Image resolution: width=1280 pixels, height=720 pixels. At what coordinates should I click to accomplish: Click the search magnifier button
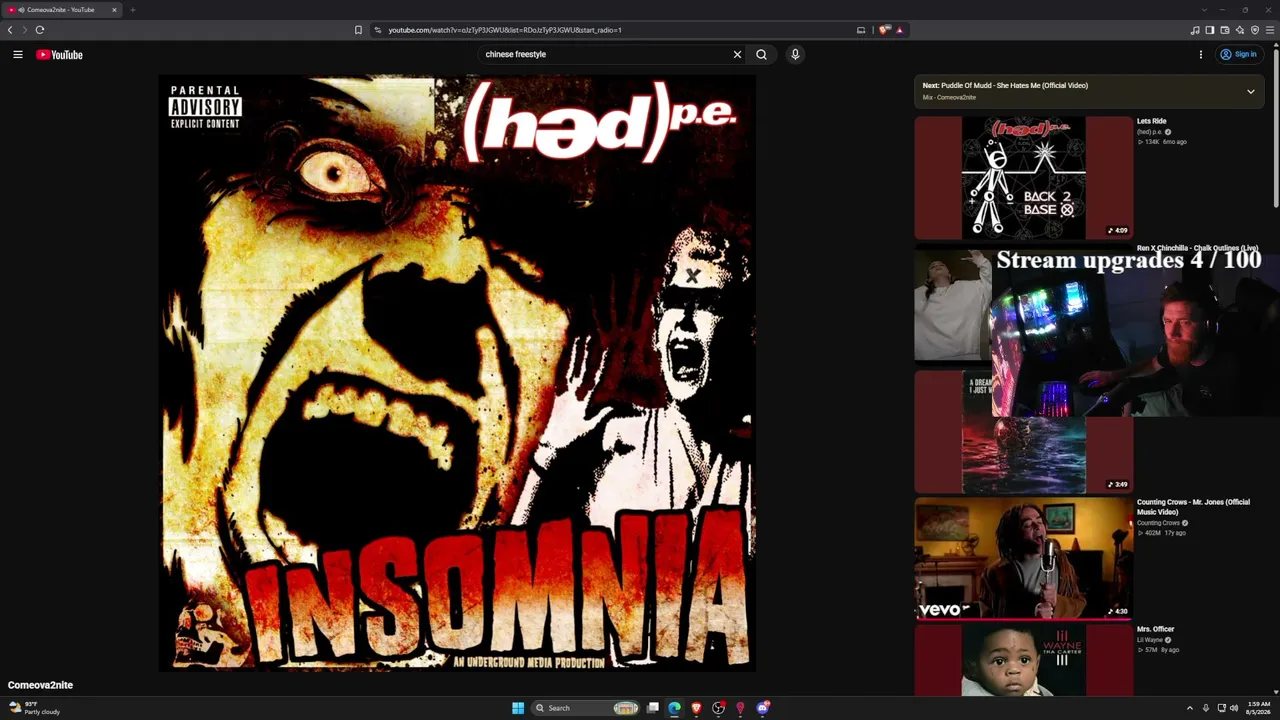coord(761,55)
